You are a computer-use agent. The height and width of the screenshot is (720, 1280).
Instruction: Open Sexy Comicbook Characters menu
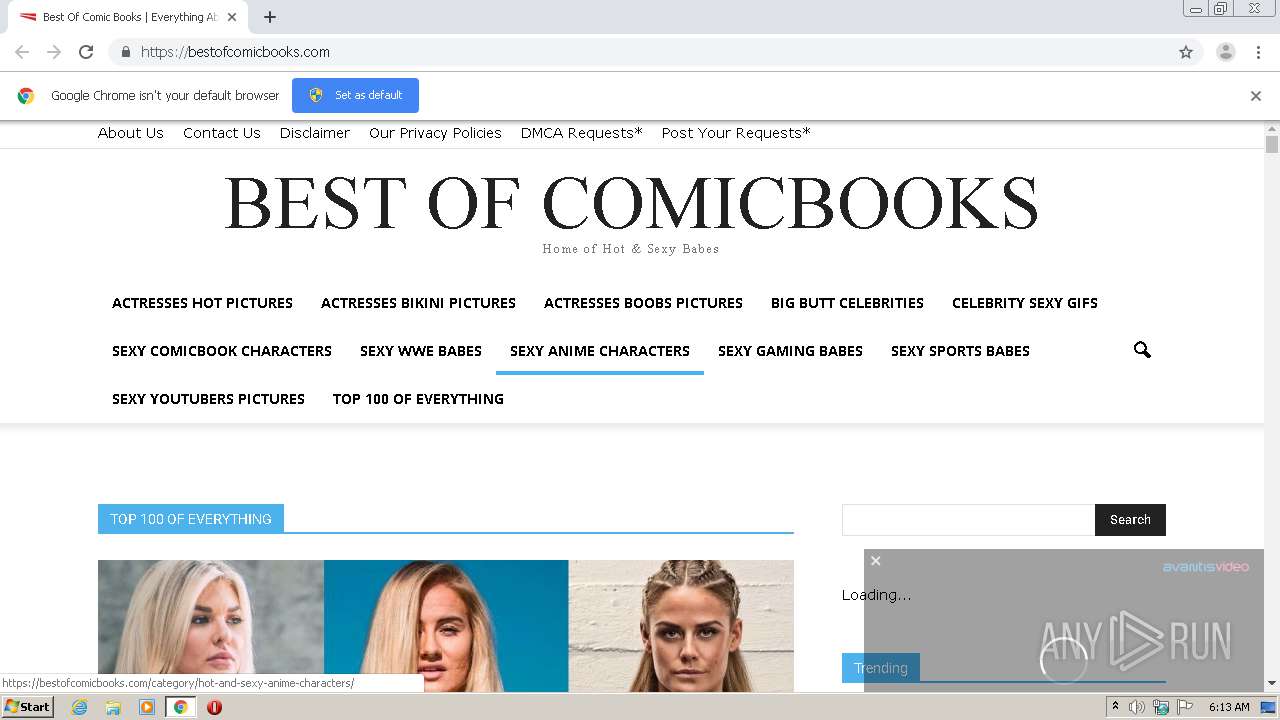pyautogui.click(x=222, y=351)
